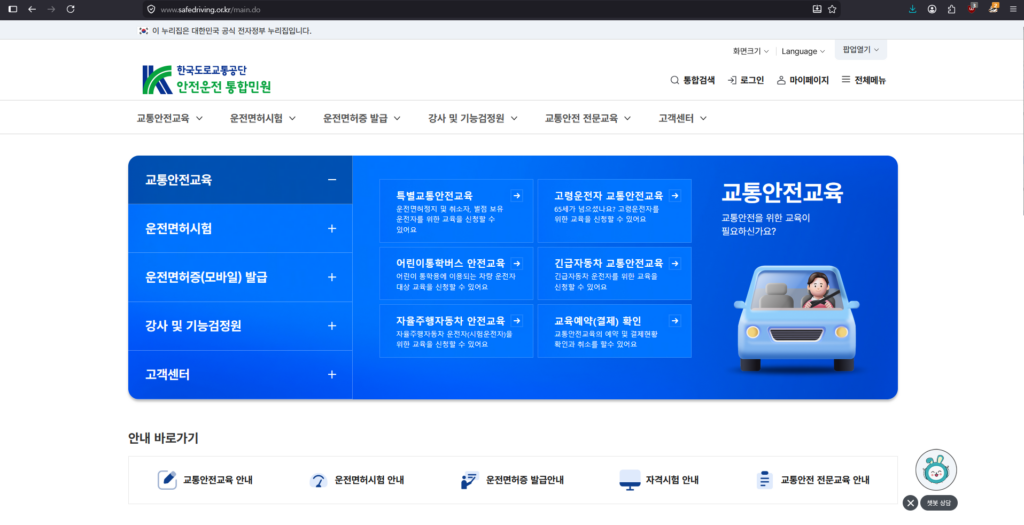Click arrow icon on 특별교통안전교육 card
This screenshot has height=525, width=1024.
(x=517, y=195)
